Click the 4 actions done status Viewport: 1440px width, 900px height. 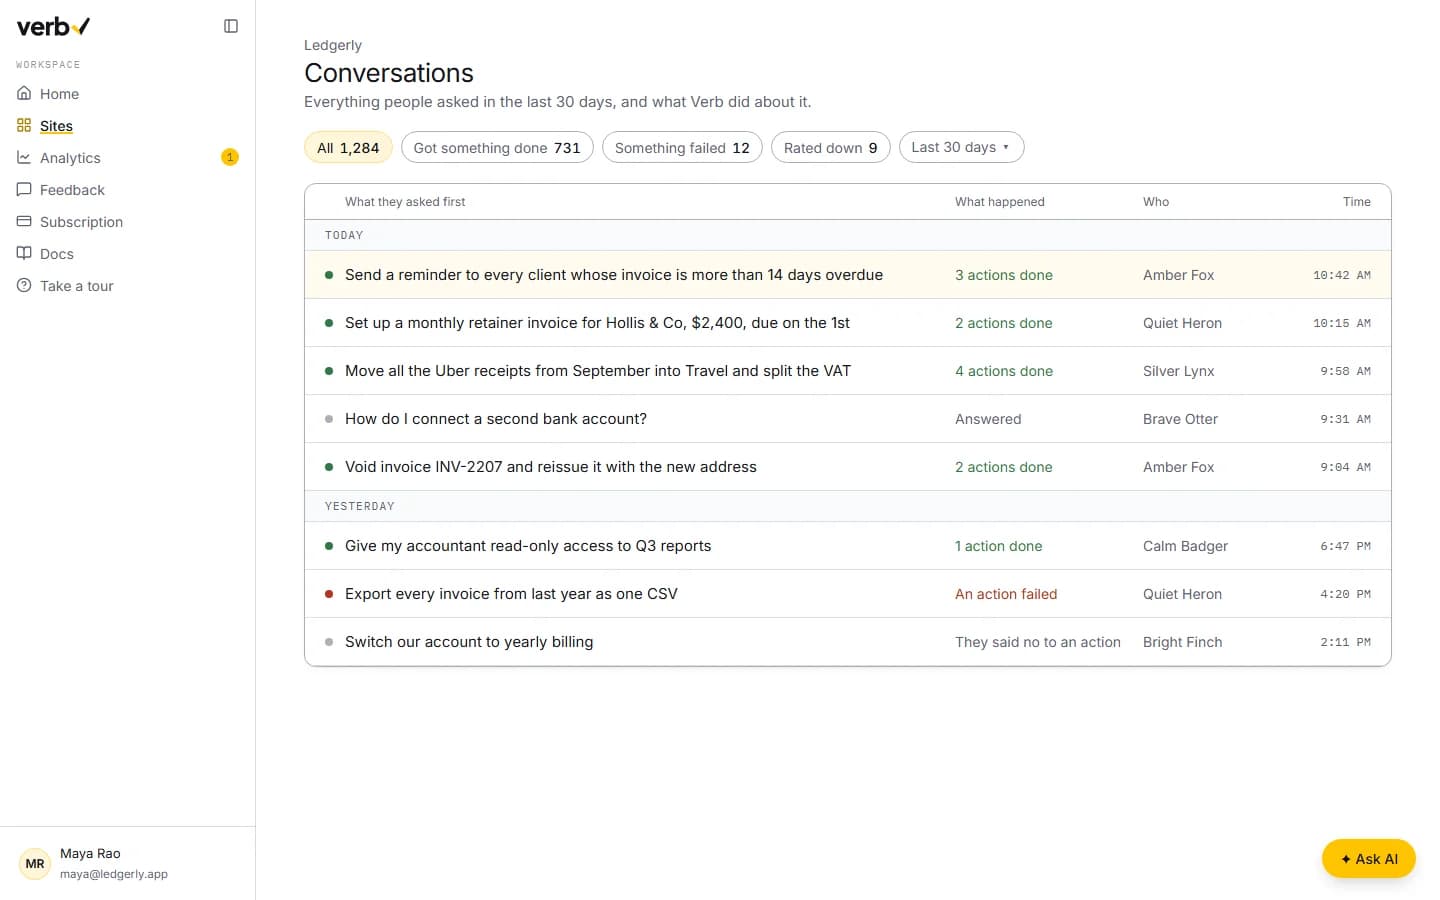point(1004,371)
